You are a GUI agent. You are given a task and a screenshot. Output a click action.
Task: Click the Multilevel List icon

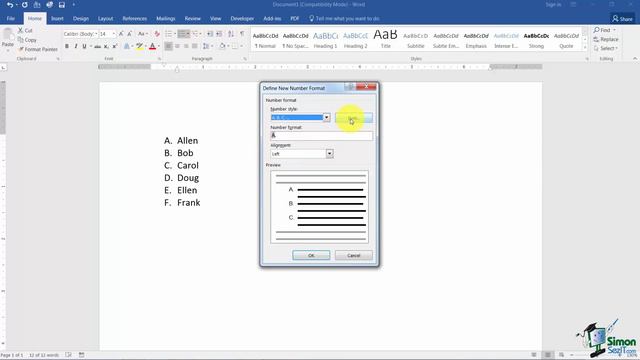[x=195, y=34]
